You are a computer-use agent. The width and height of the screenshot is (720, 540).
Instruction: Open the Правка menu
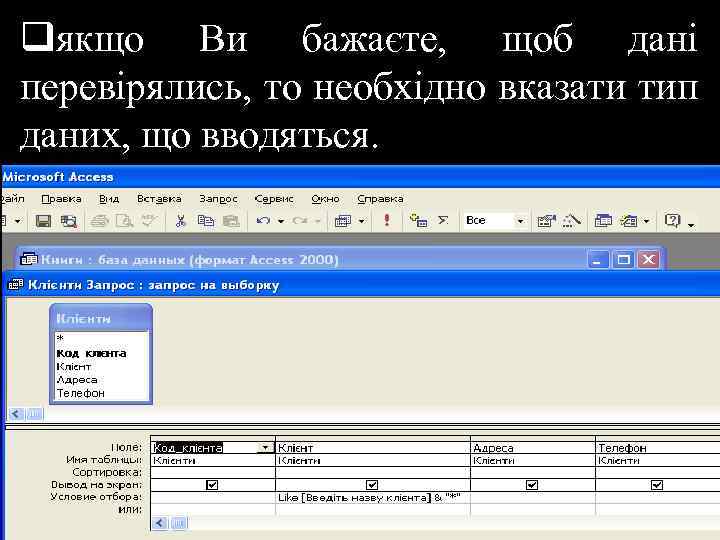[61, 199]
